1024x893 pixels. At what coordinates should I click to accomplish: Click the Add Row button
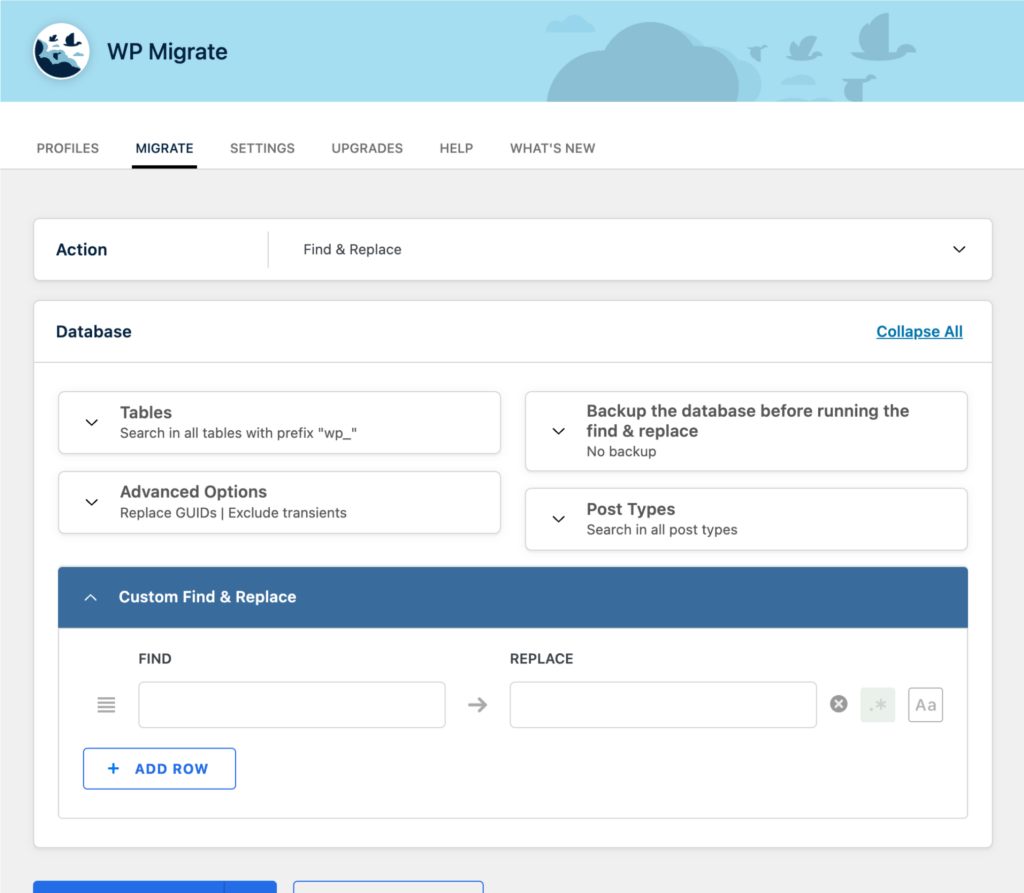[159, 769]
